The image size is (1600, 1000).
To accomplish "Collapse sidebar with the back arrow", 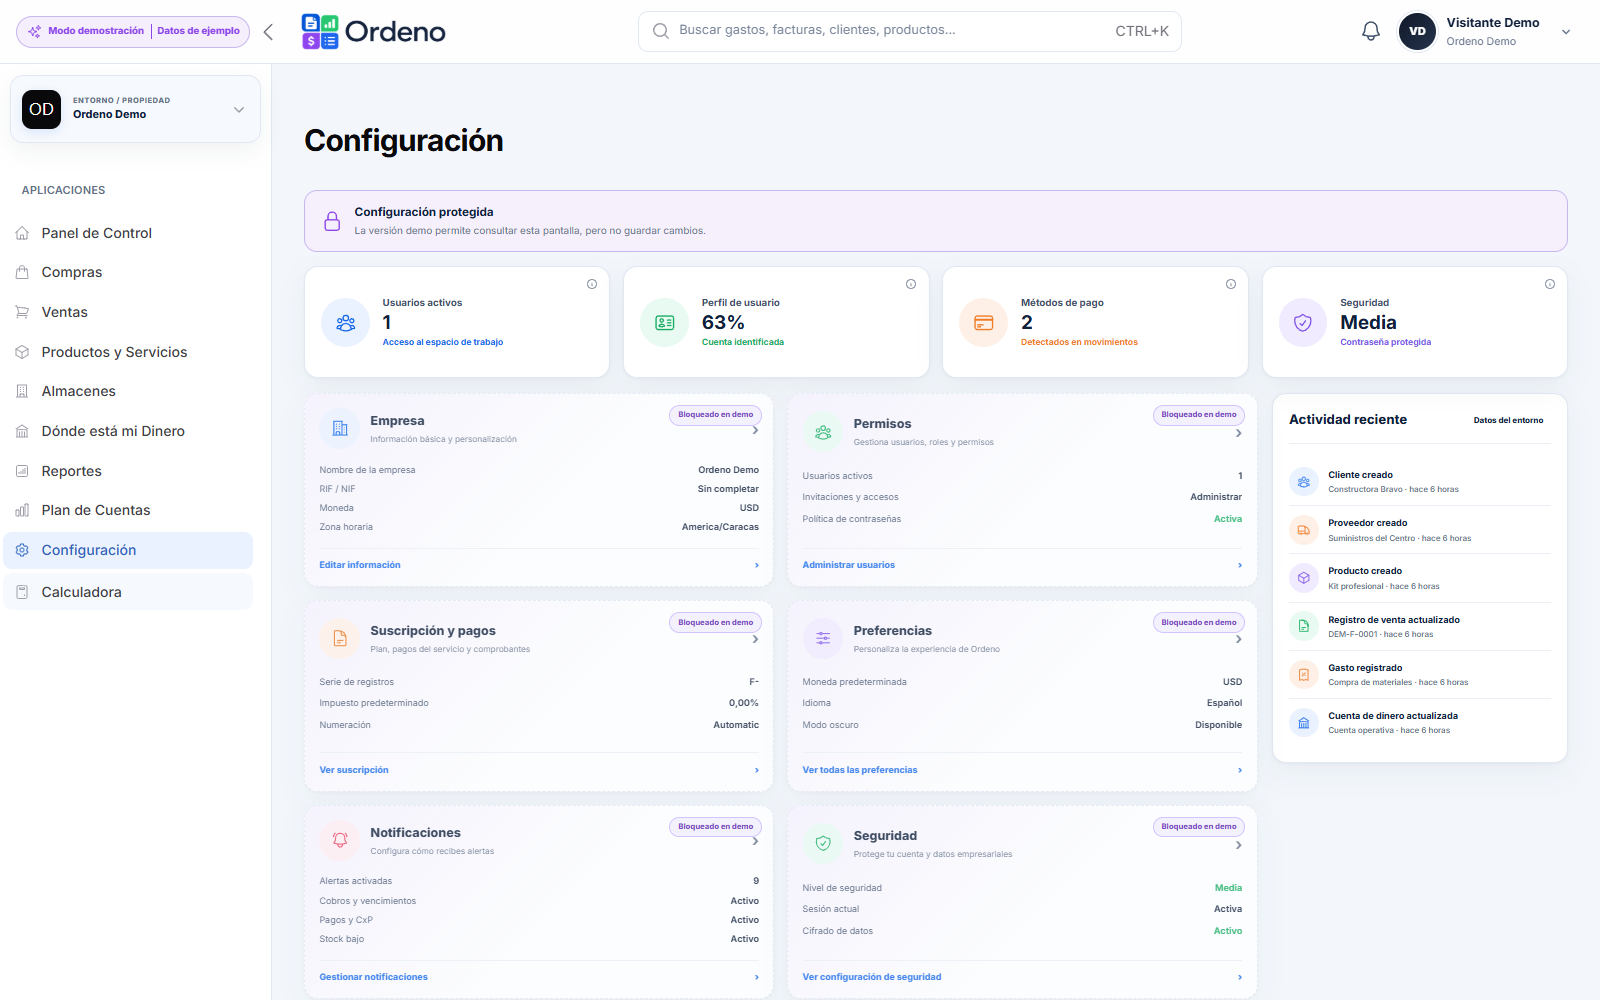I will point(268,32).
